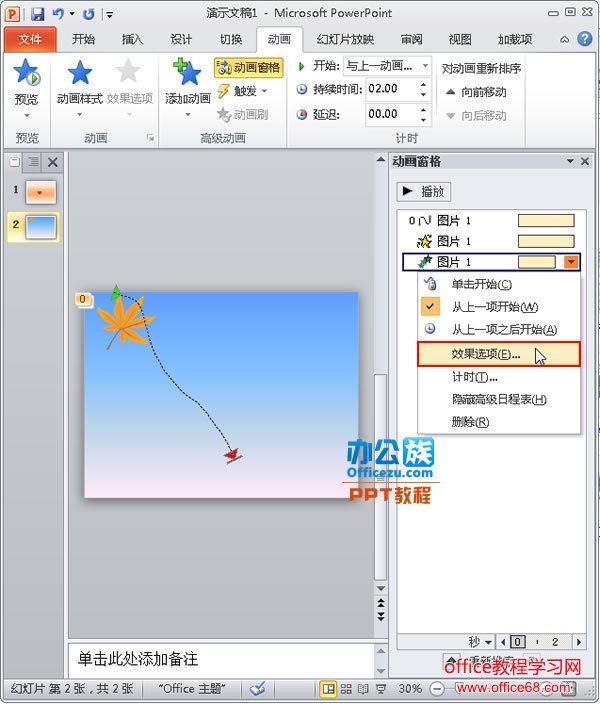The width and height of the screenshot is (600, 704).
Task: Click the notes area 单击此处添加备注
Action: [x=221, y=660]
